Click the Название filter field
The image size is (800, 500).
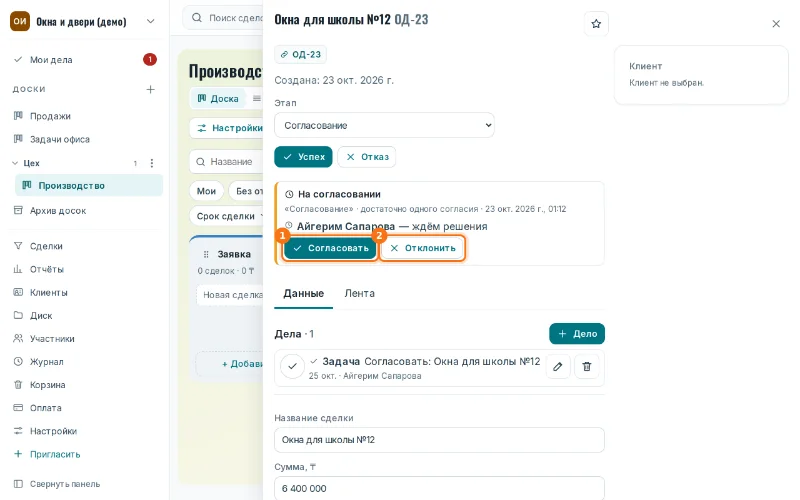(x=227, y=162)
